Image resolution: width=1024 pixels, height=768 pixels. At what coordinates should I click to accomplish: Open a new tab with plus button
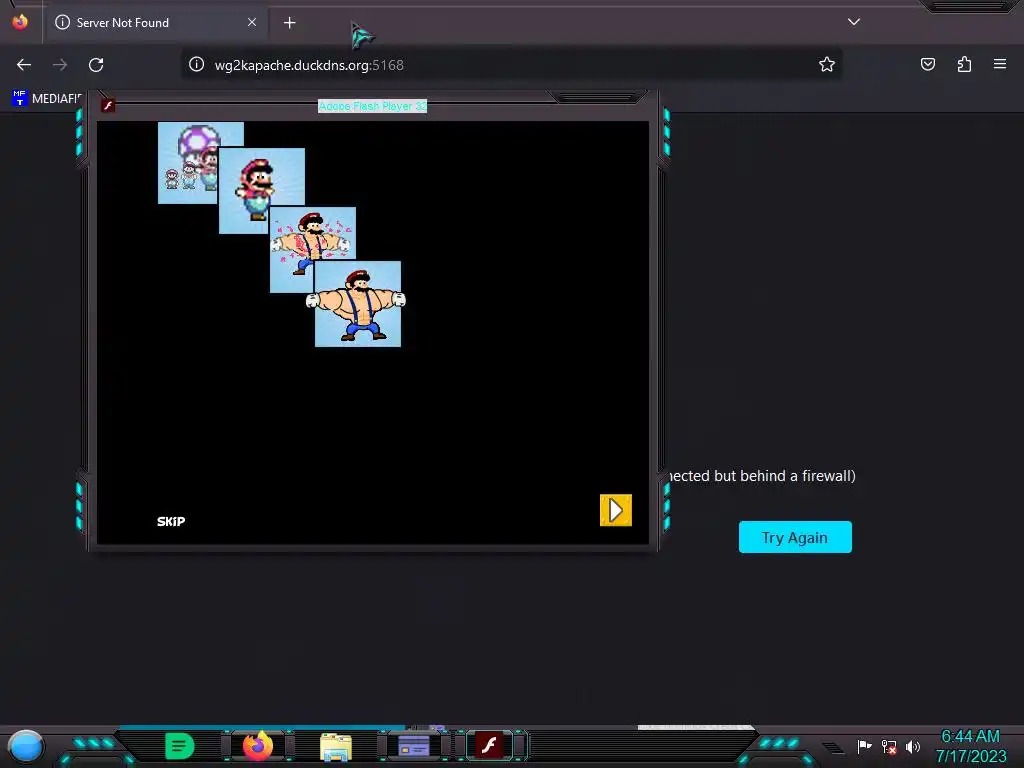pos(289,23)
